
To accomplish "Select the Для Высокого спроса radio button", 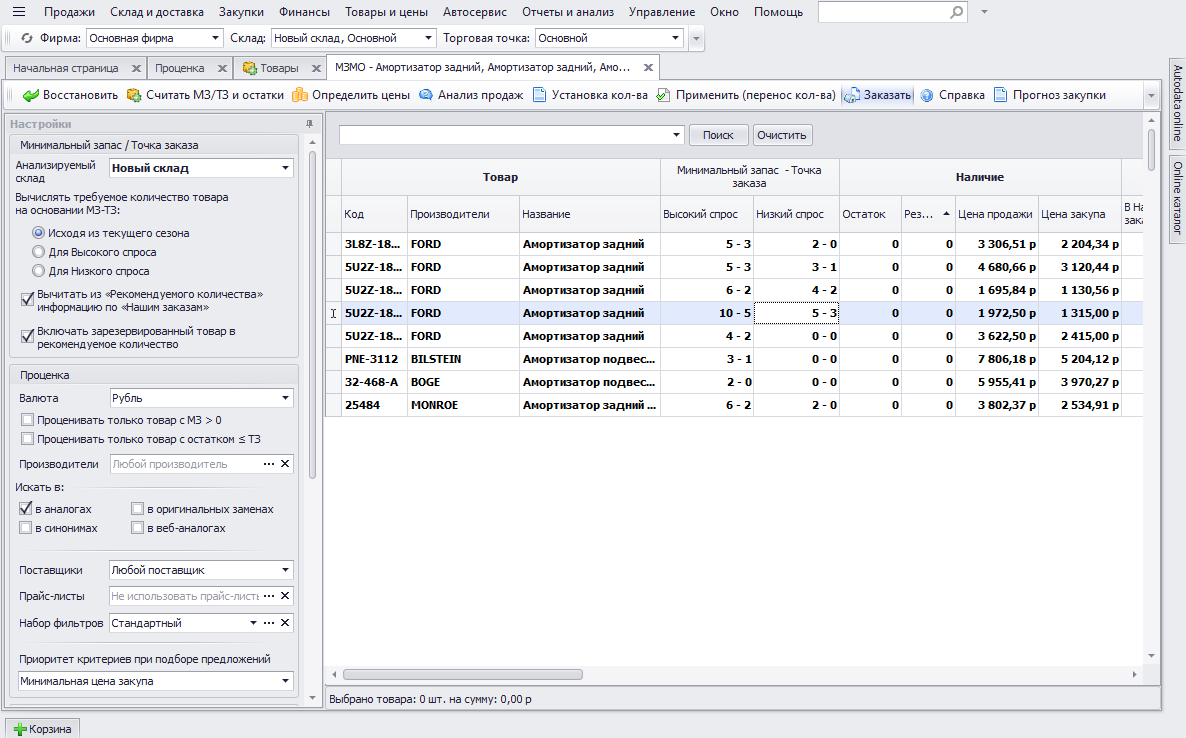I will [x=38, y=252].
